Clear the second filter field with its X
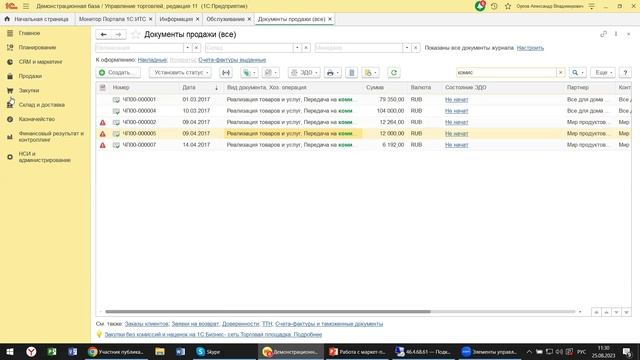 tap(306, 48)
